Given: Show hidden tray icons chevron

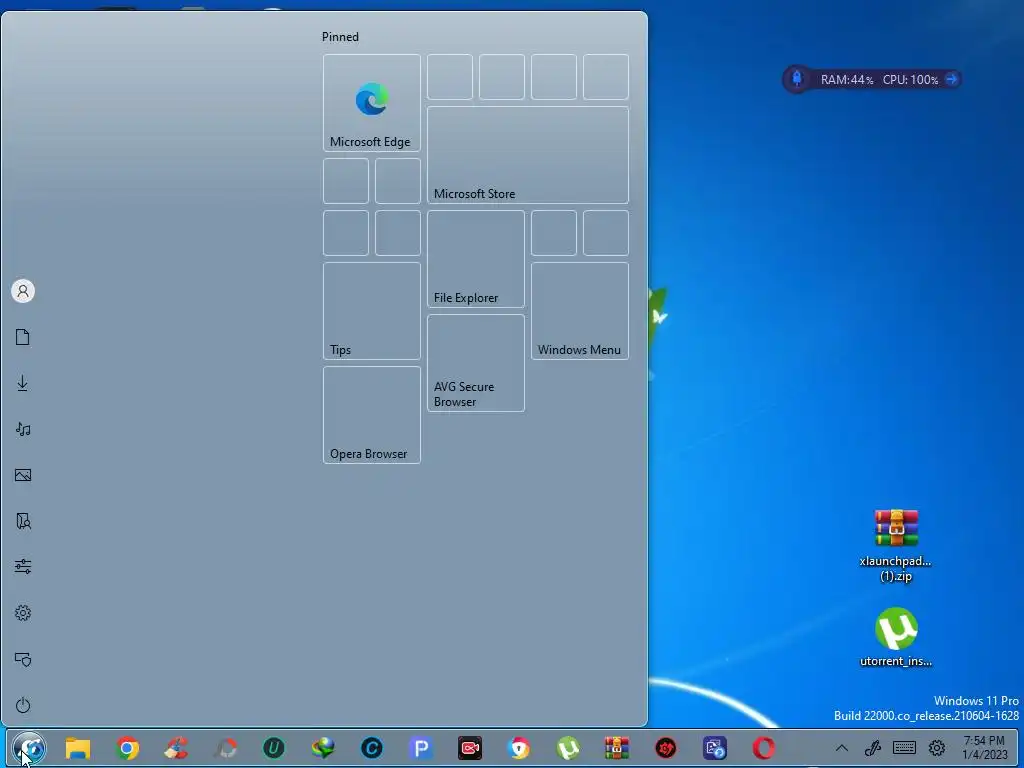Looking at the screenshot, I should 842,748.
